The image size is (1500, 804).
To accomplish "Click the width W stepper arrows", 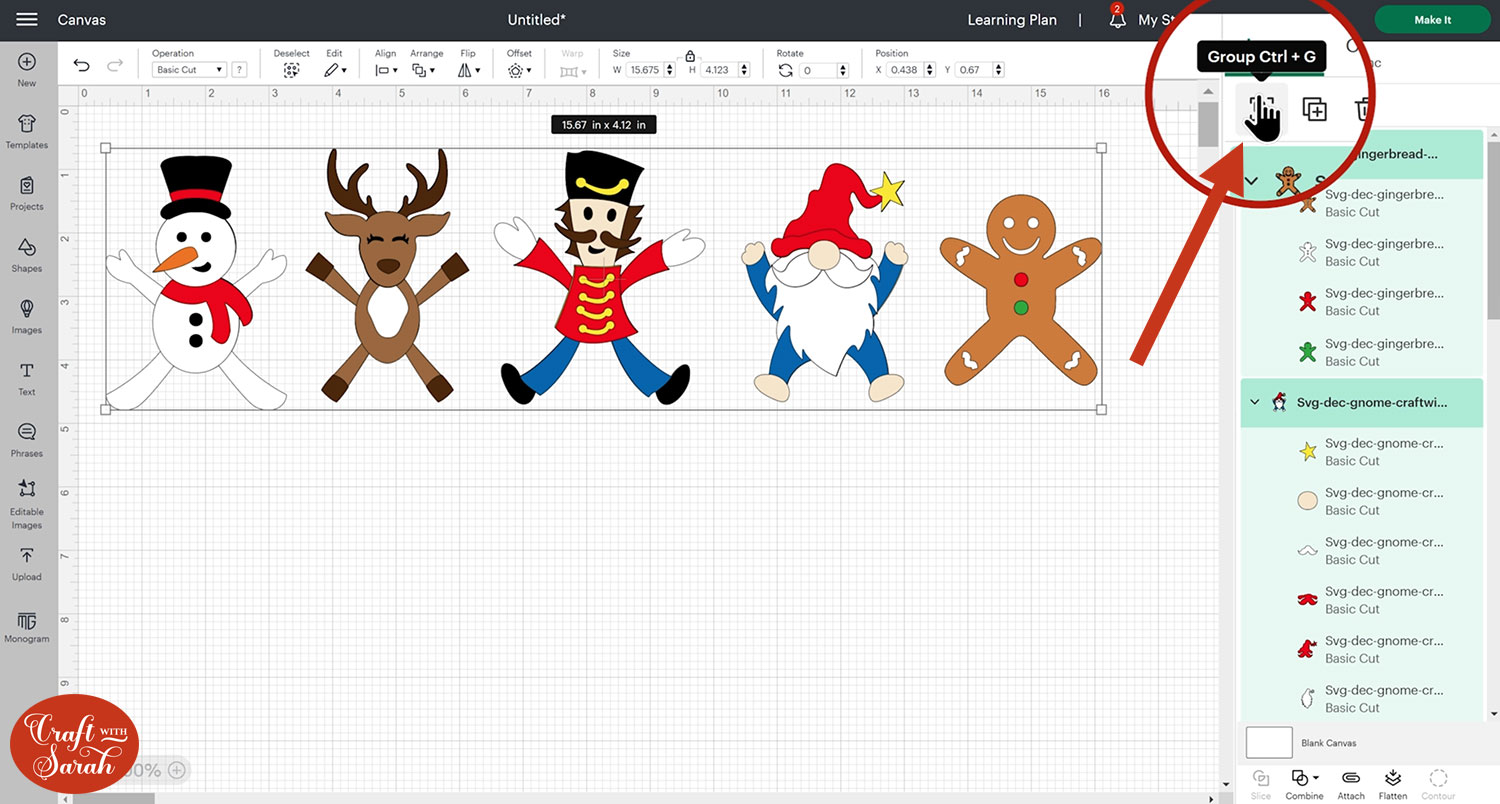I will pos(669,70).
